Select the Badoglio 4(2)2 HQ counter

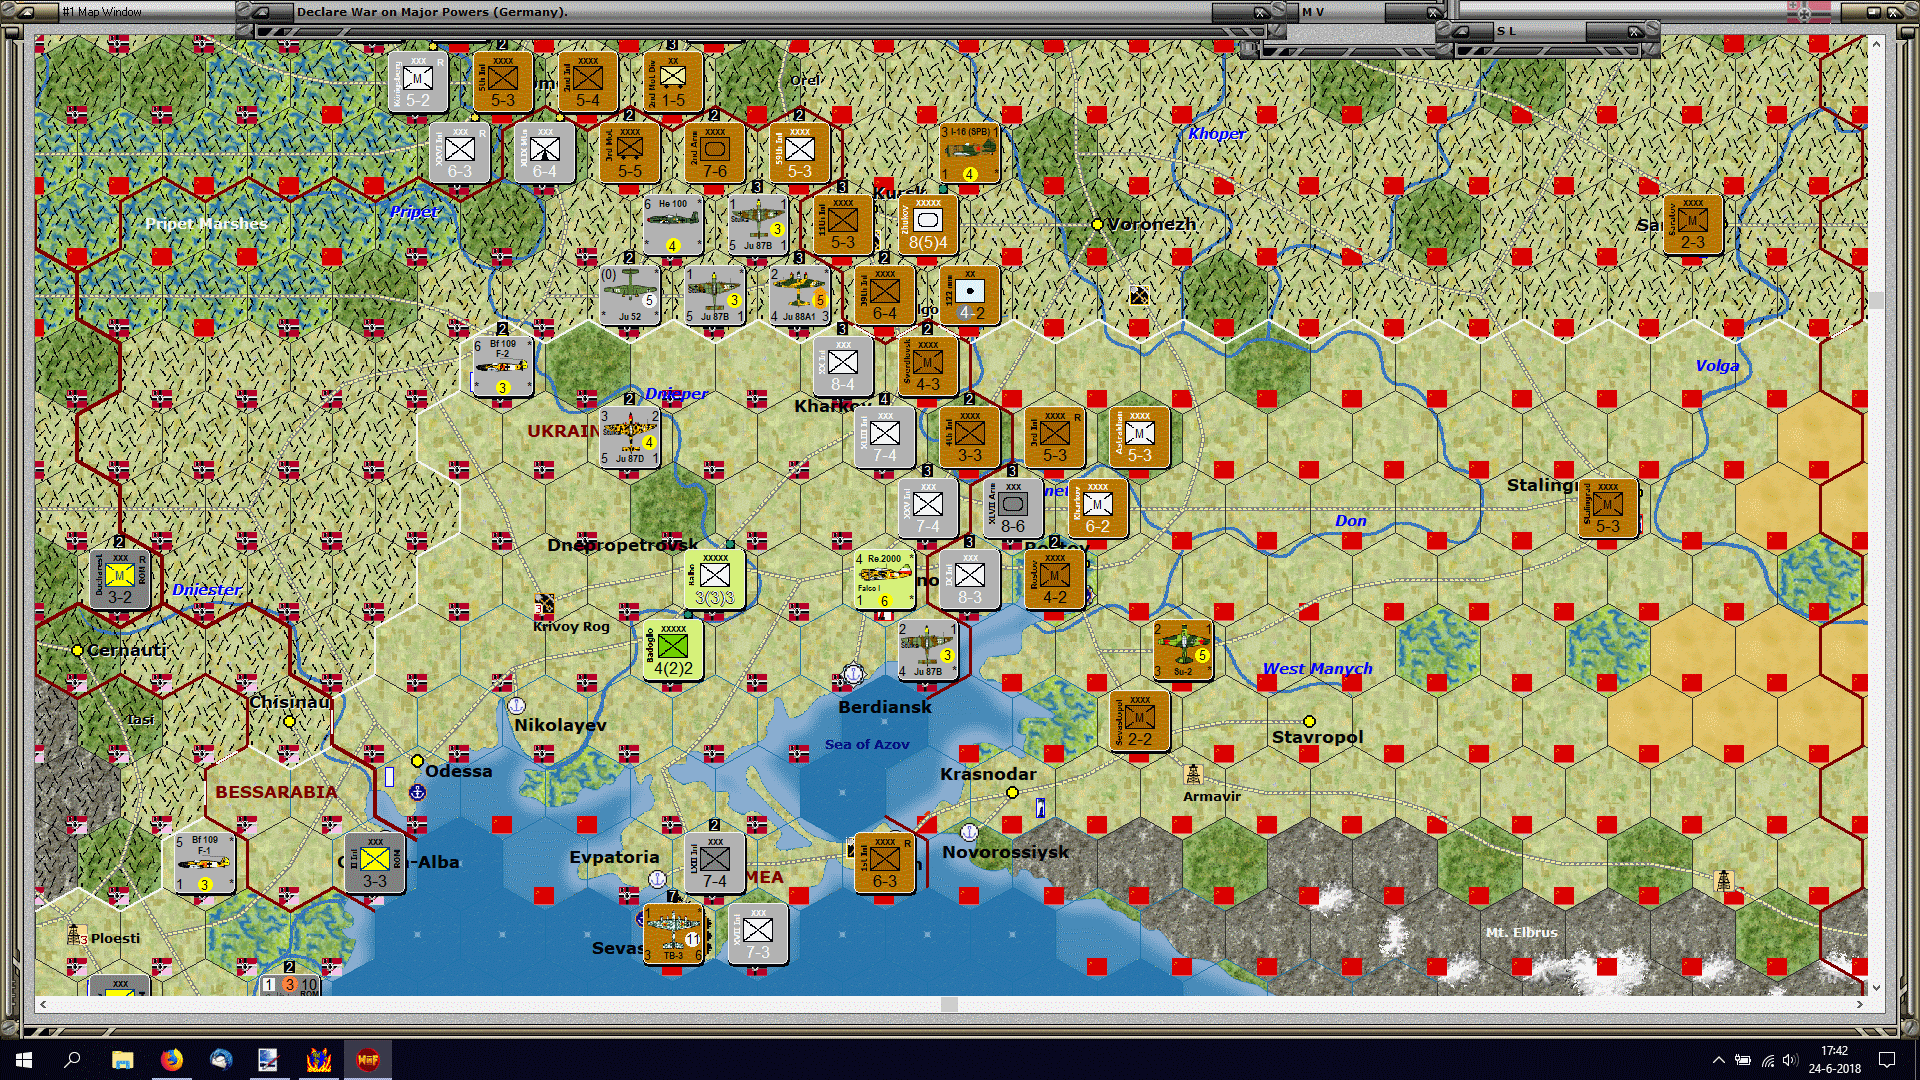pyautogui.click(x=673, y=650)
